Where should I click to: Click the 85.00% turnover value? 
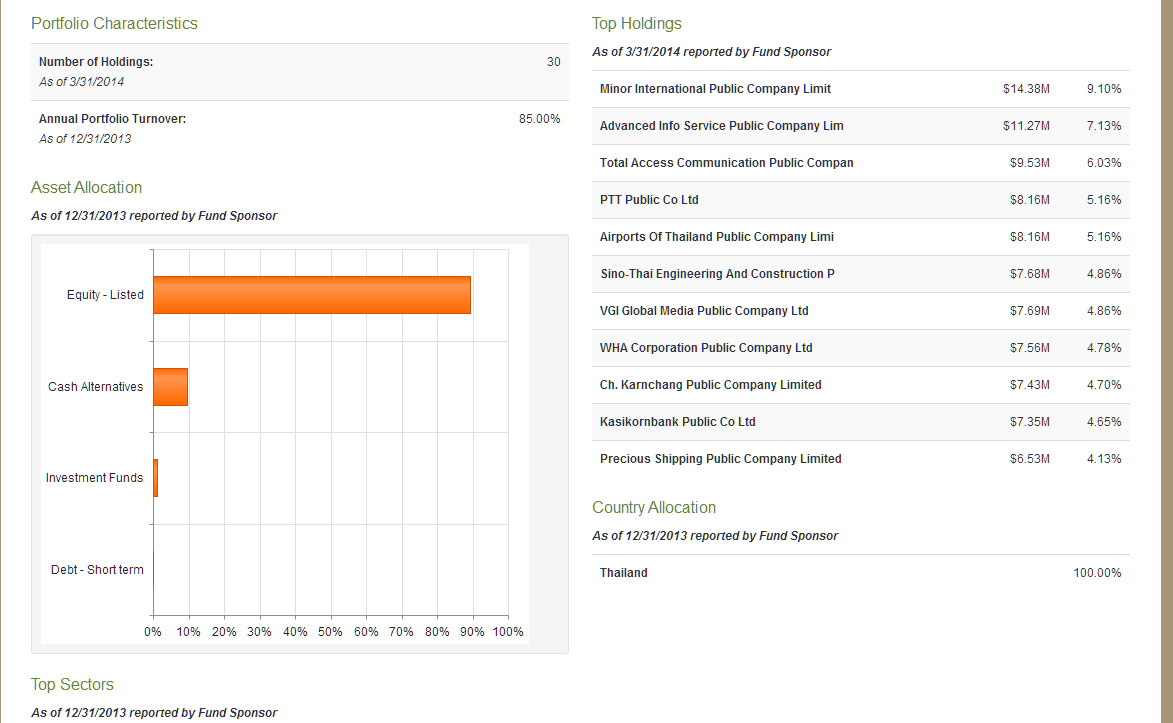pos(539,119)
